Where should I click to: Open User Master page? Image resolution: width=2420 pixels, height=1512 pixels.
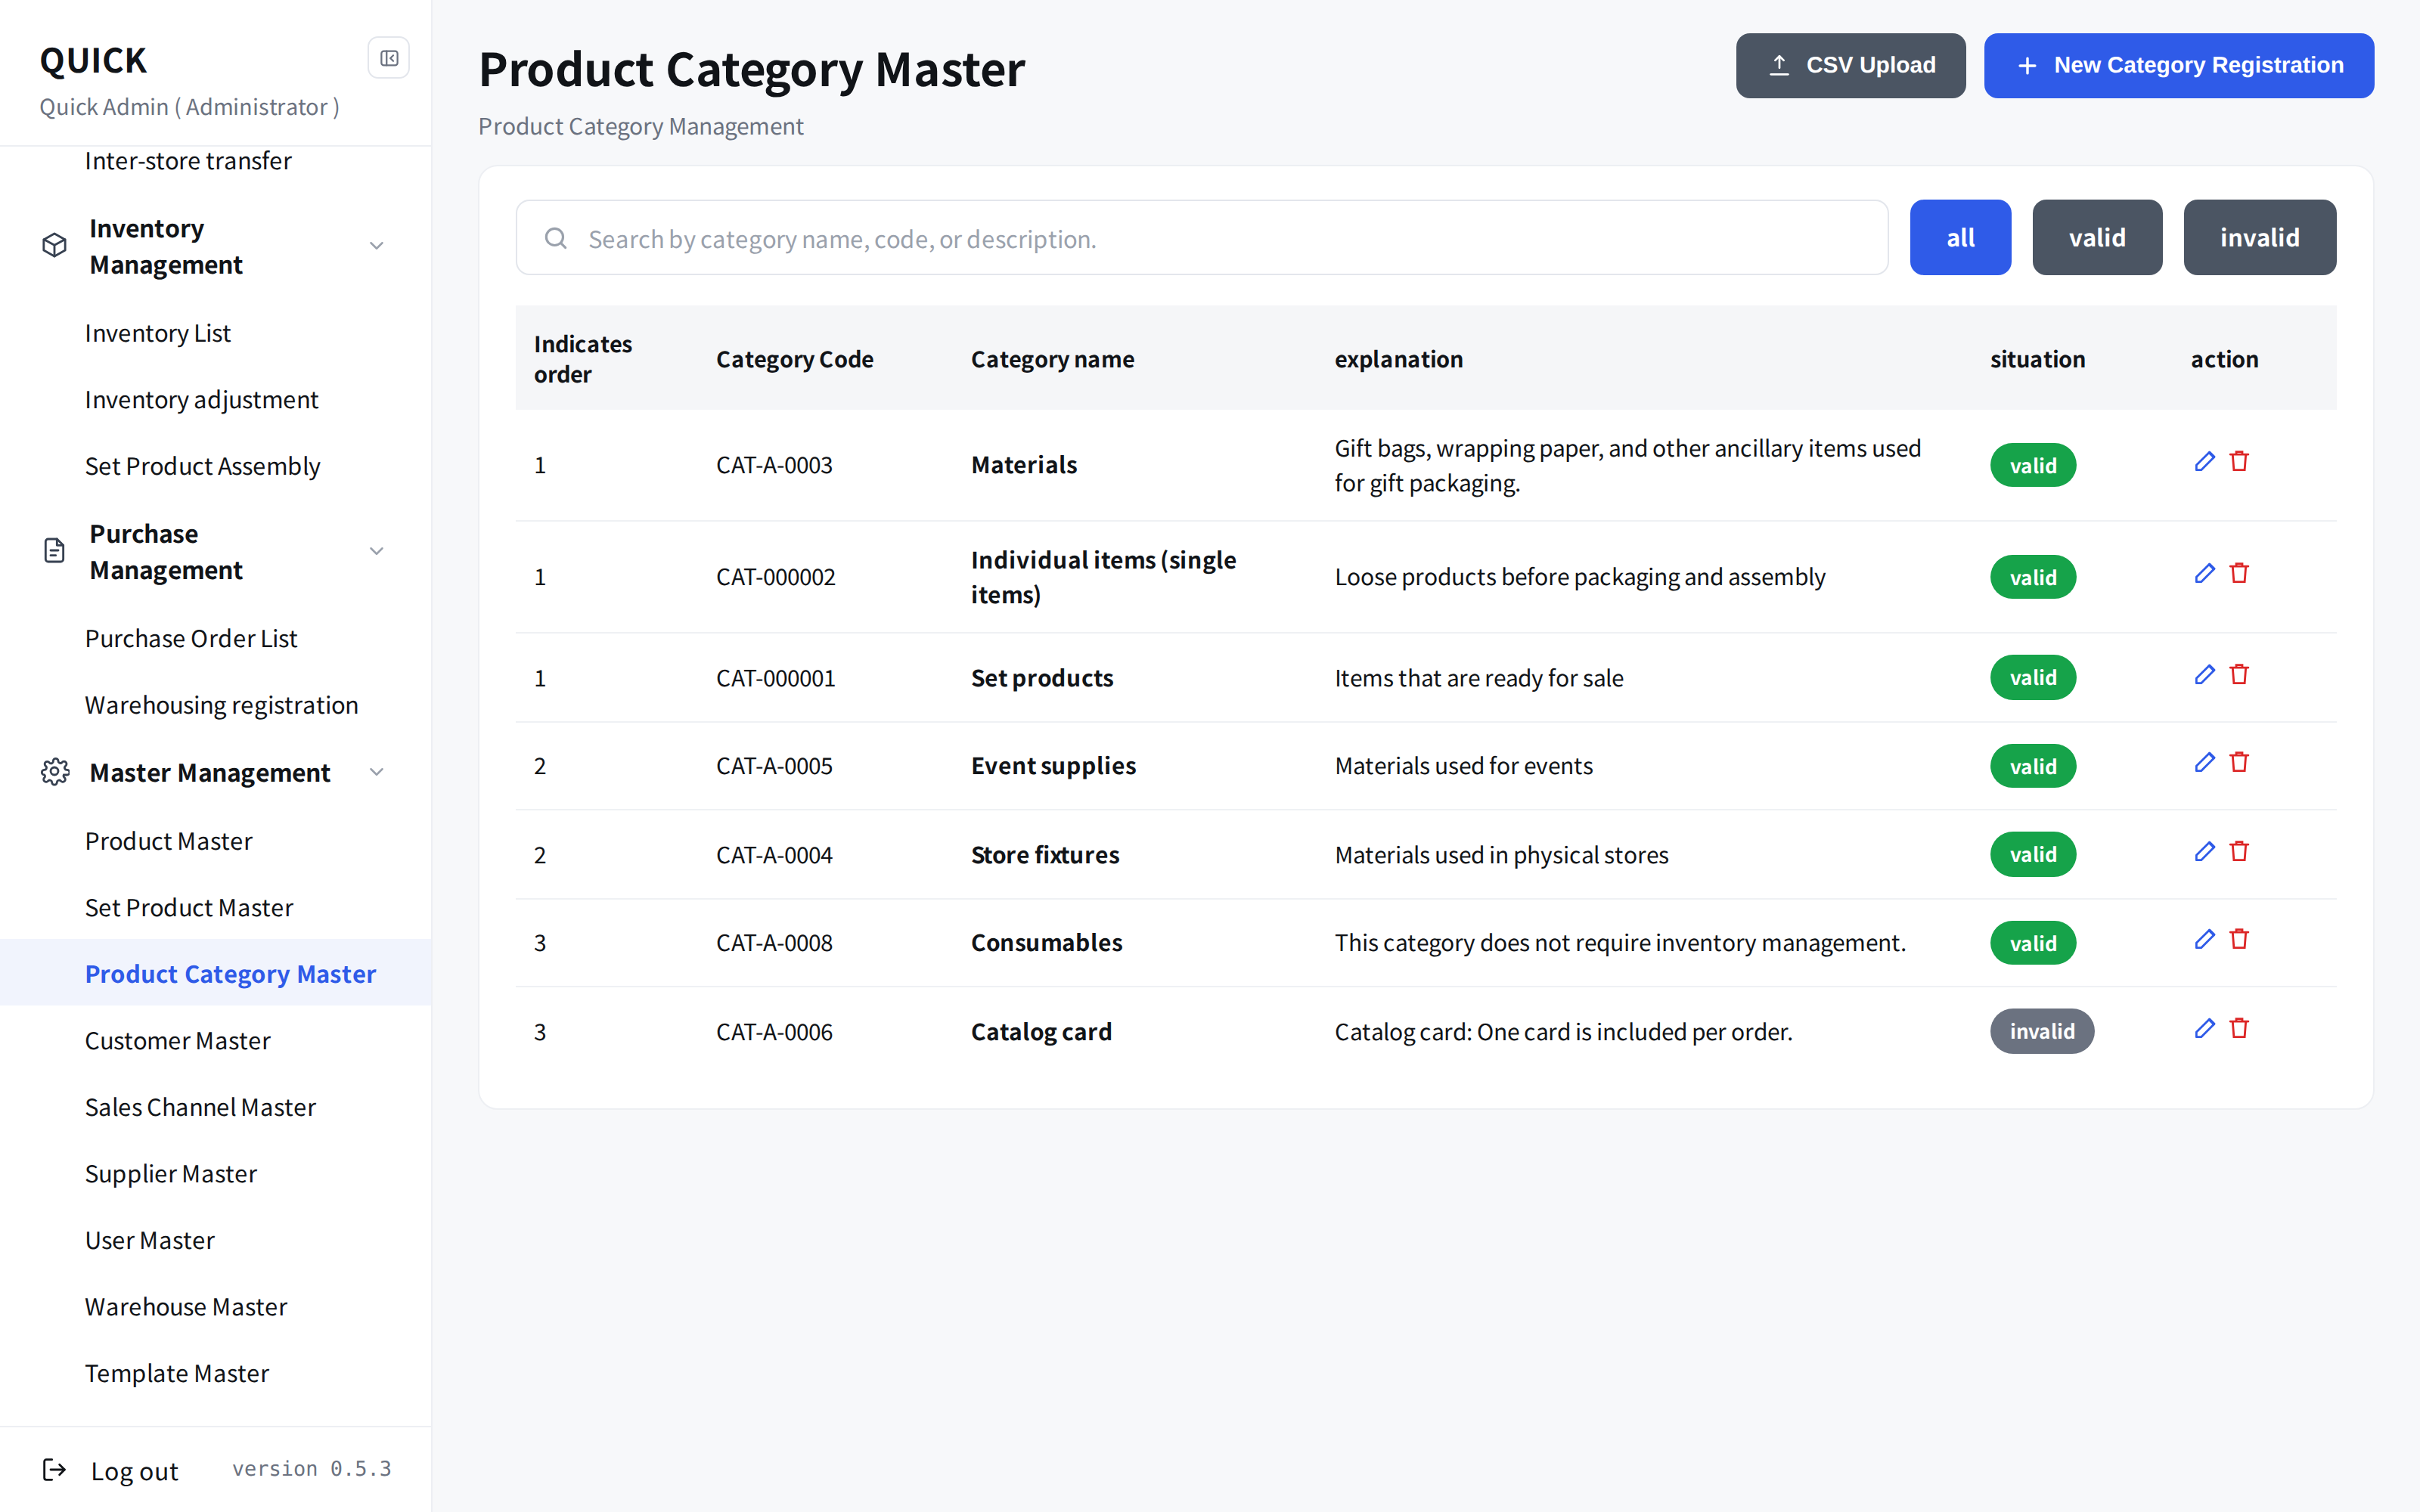(x=150, y=1240)
